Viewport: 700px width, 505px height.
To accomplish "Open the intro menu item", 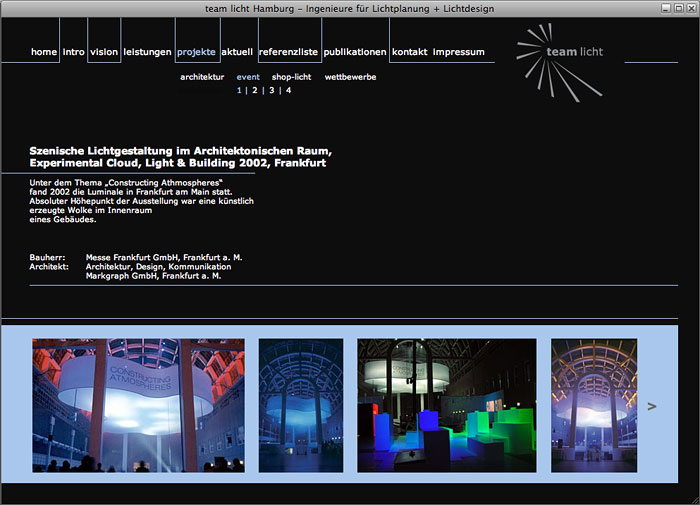I will pyautogui.click(x=74, y=52).
